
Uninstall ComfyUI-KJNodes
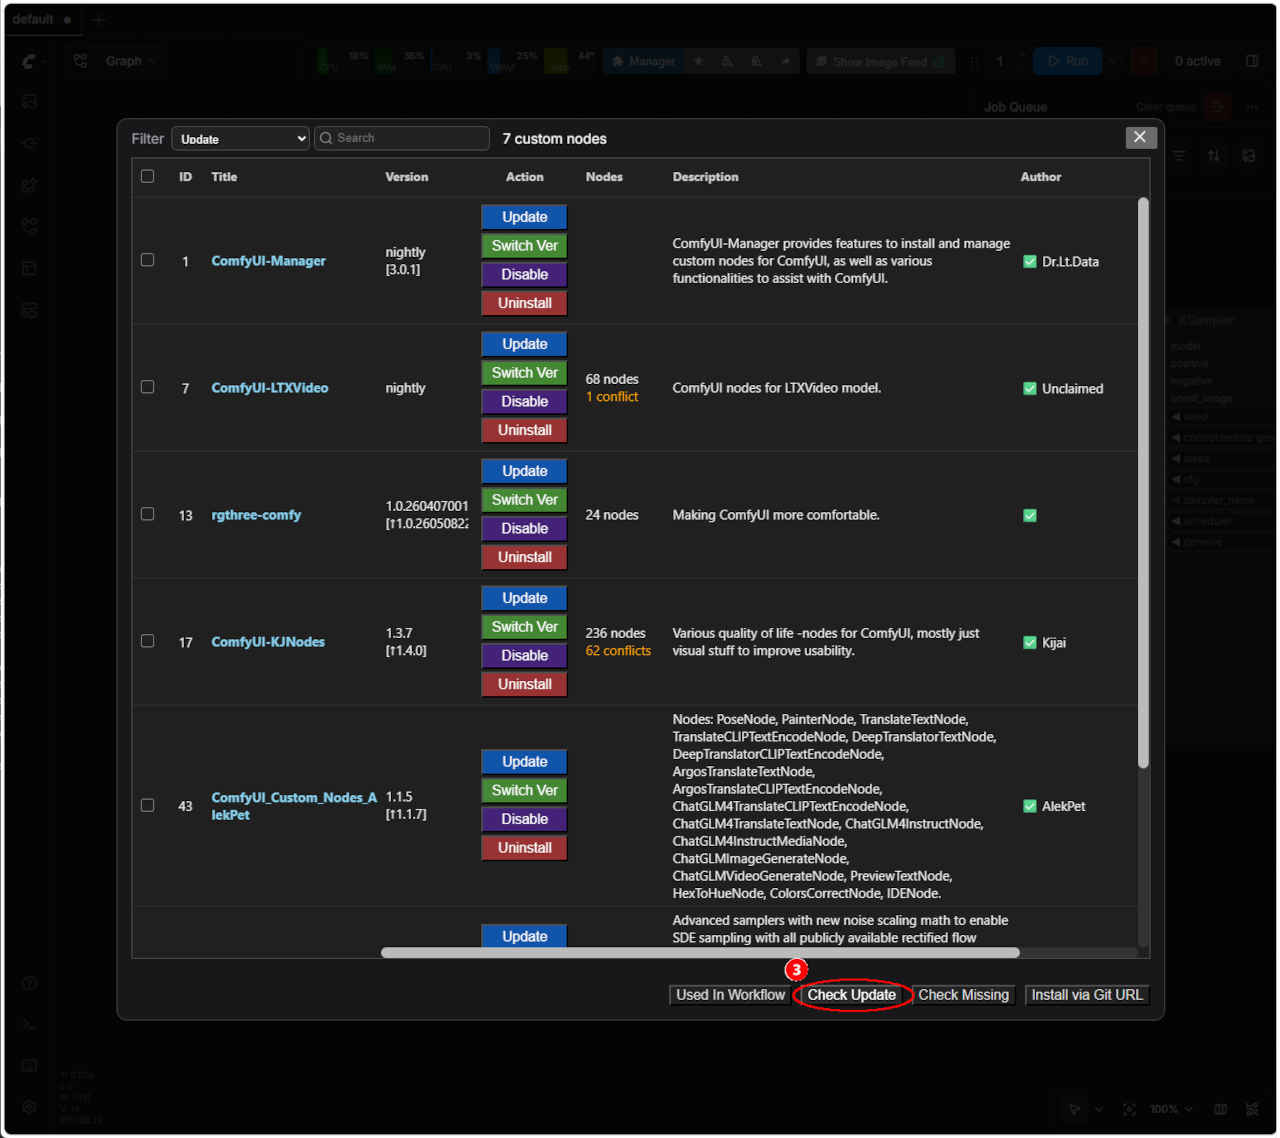point(524,684)
